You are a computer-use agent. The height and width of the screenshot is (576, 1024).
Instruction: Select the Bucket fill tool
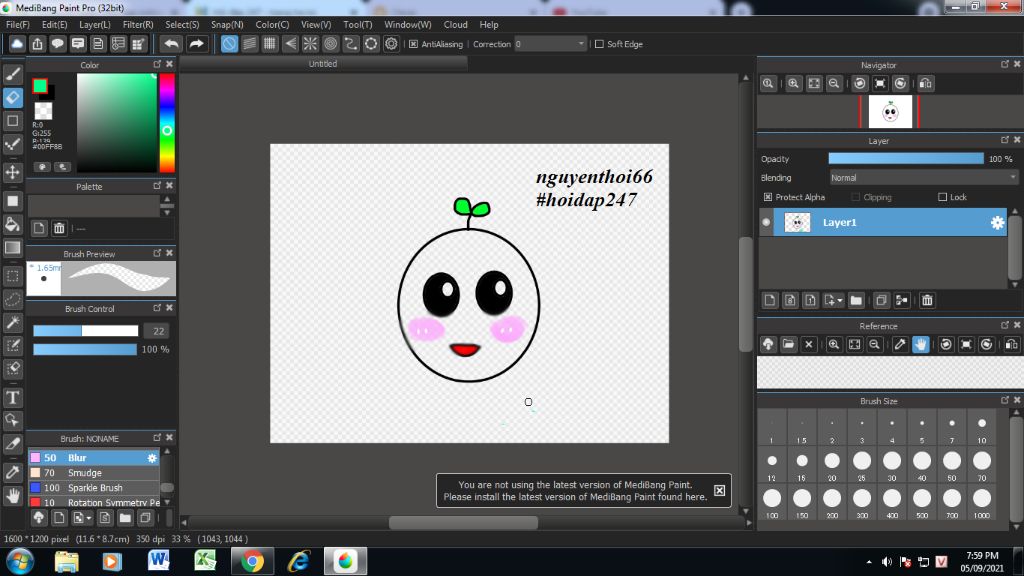(x=13, y=223)
